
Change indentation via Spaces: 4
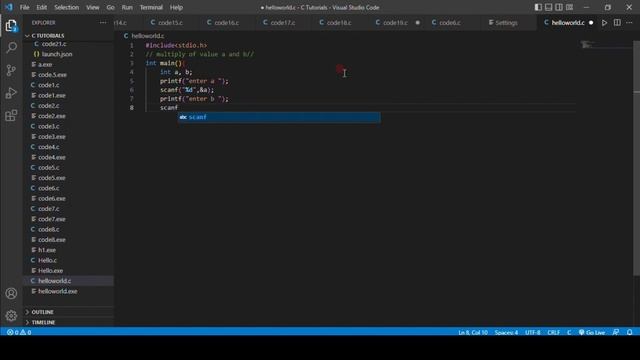click(x=506, y=332)
